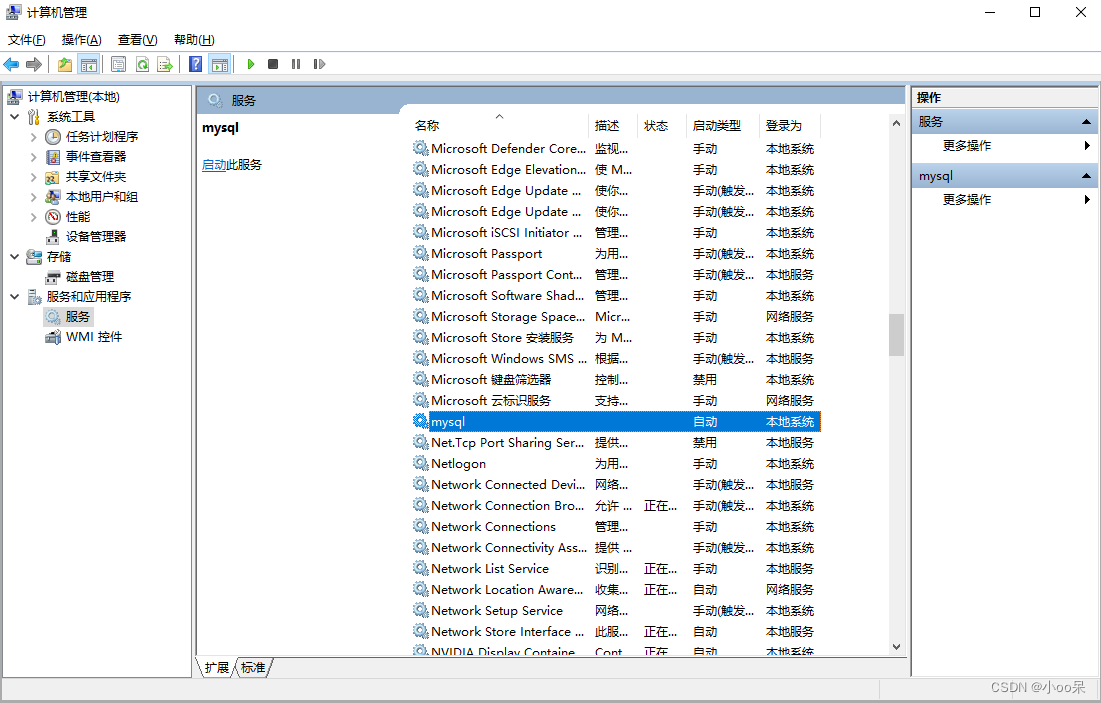Open the 操作(A) menu
Screen dimensions: 1101x703
[81, 40]
